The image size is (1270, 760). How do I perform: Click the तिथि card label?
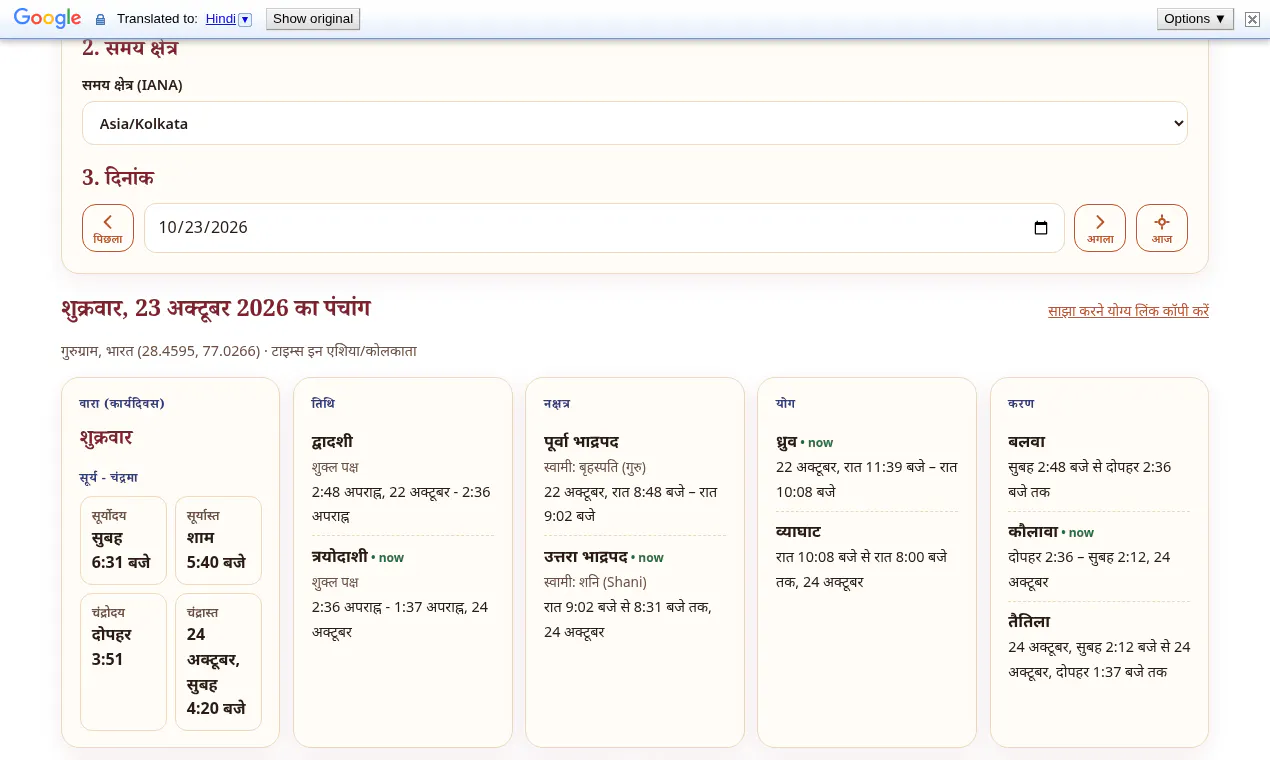[323, 403]
